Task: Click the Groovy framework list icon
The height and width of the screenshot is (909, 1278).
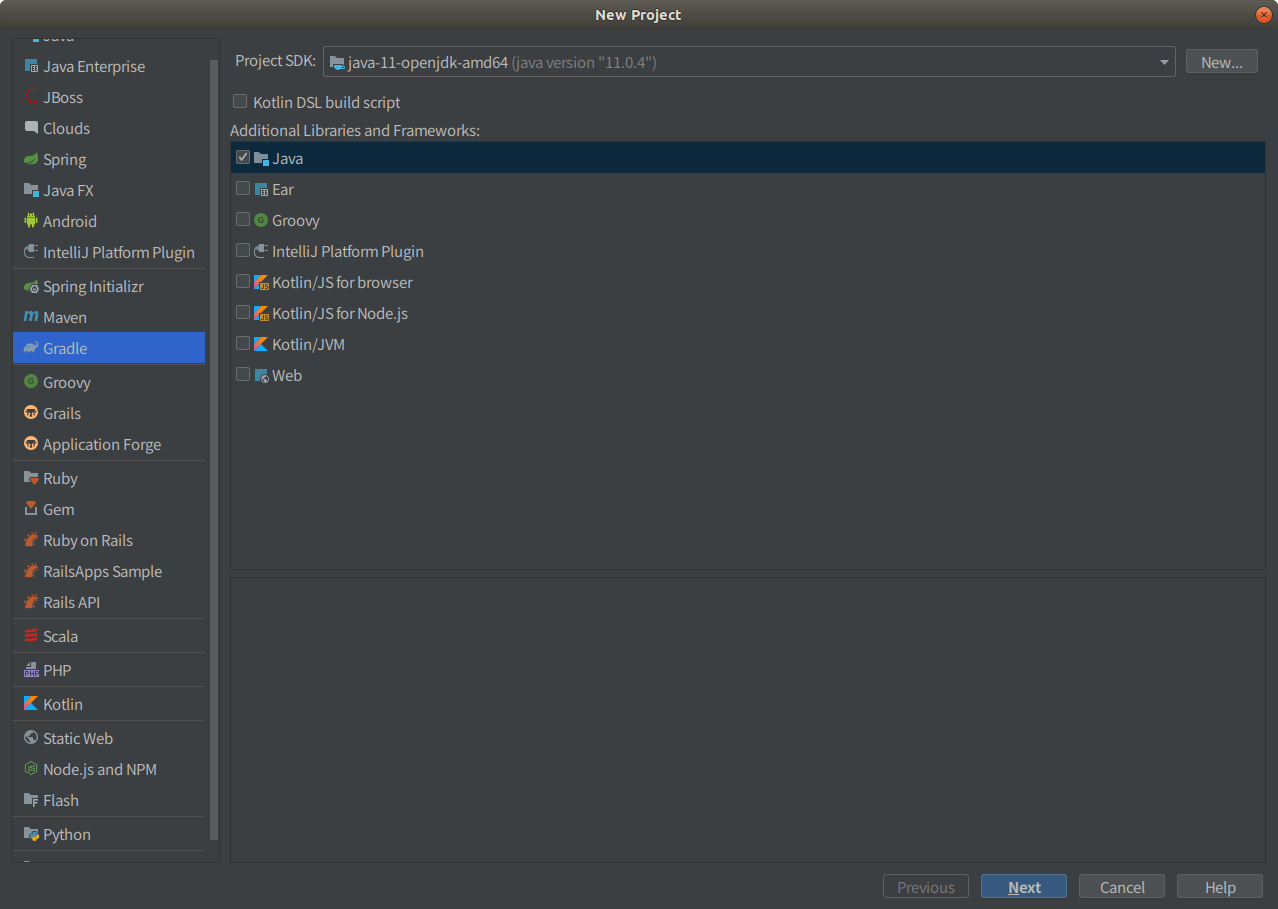Action: (x=261, y=221)
